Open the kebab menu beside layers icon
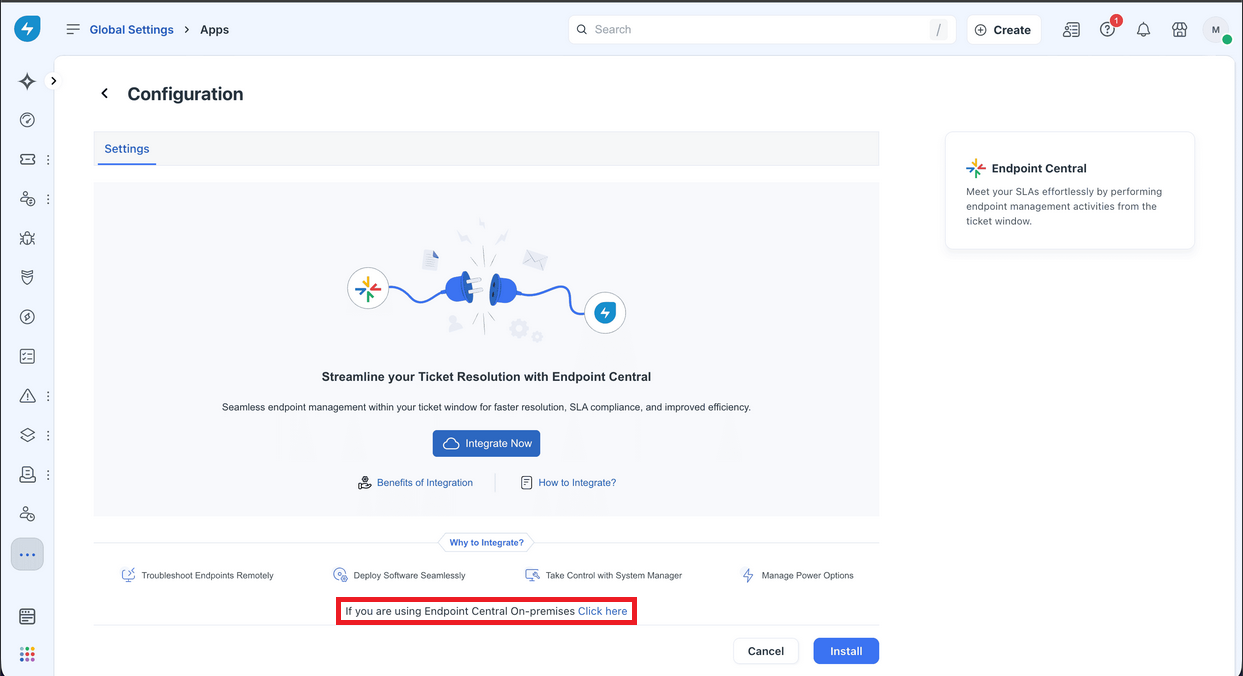This screenshot has width=1243, height=676. (48, 436)
